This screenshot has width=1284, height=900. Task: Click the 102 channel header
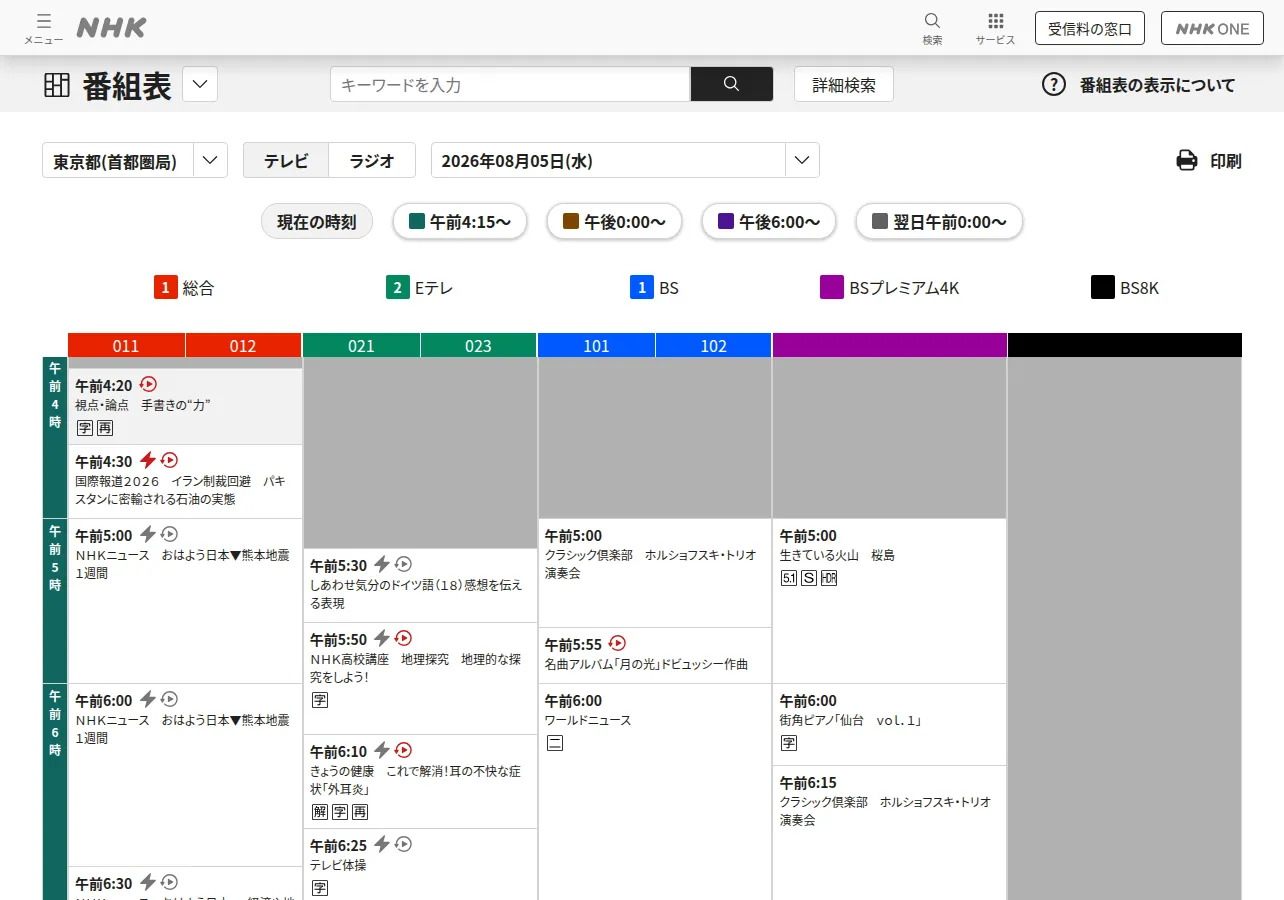(x=713, y=346)
